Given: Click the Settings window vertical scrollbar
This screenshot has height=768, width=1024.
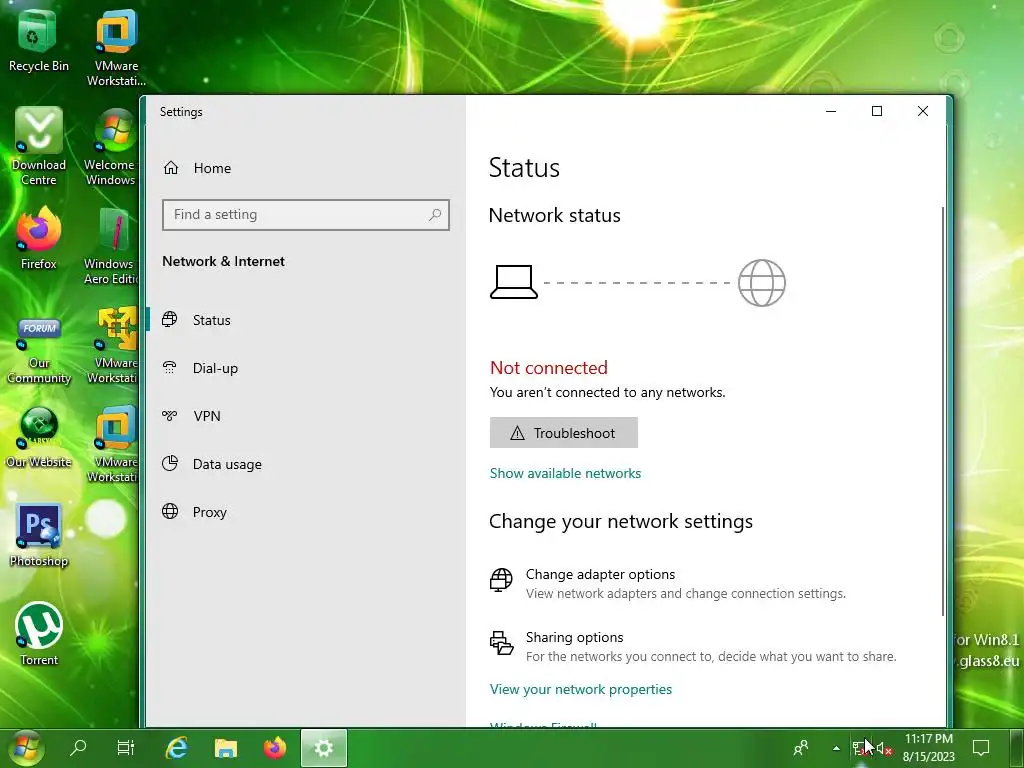Looking at the screenshot, I should 942,411.
